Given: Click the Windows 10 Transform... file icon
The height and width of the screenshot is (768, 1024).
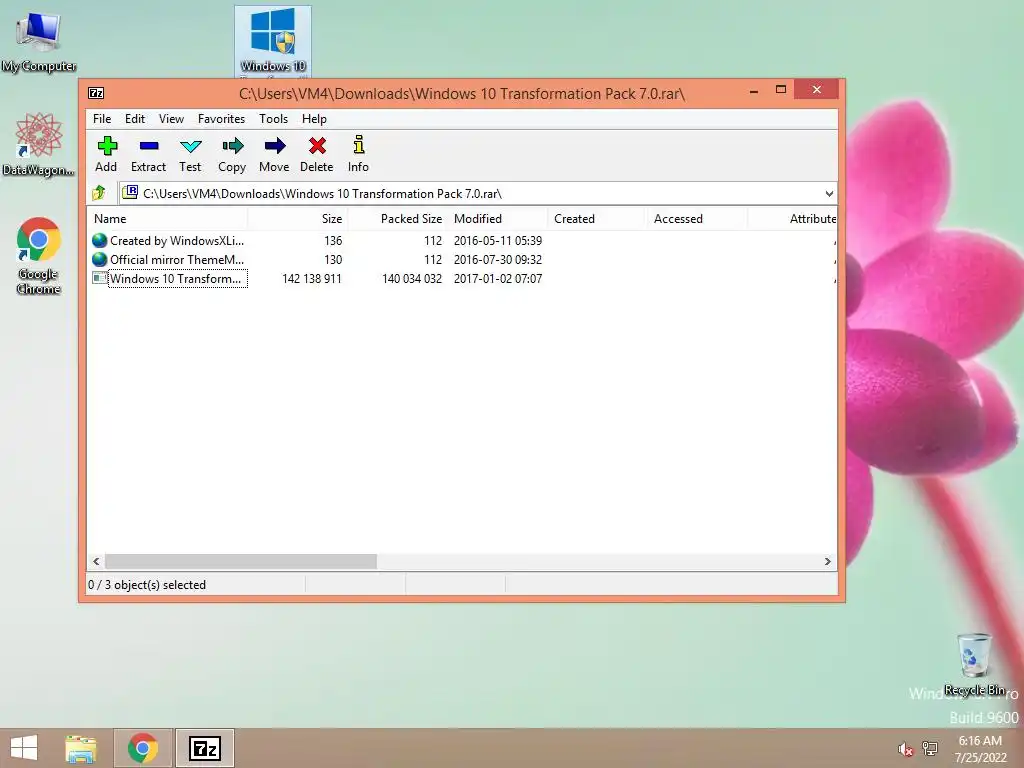Looking at the screenshot, I should [x=99, y=278].
